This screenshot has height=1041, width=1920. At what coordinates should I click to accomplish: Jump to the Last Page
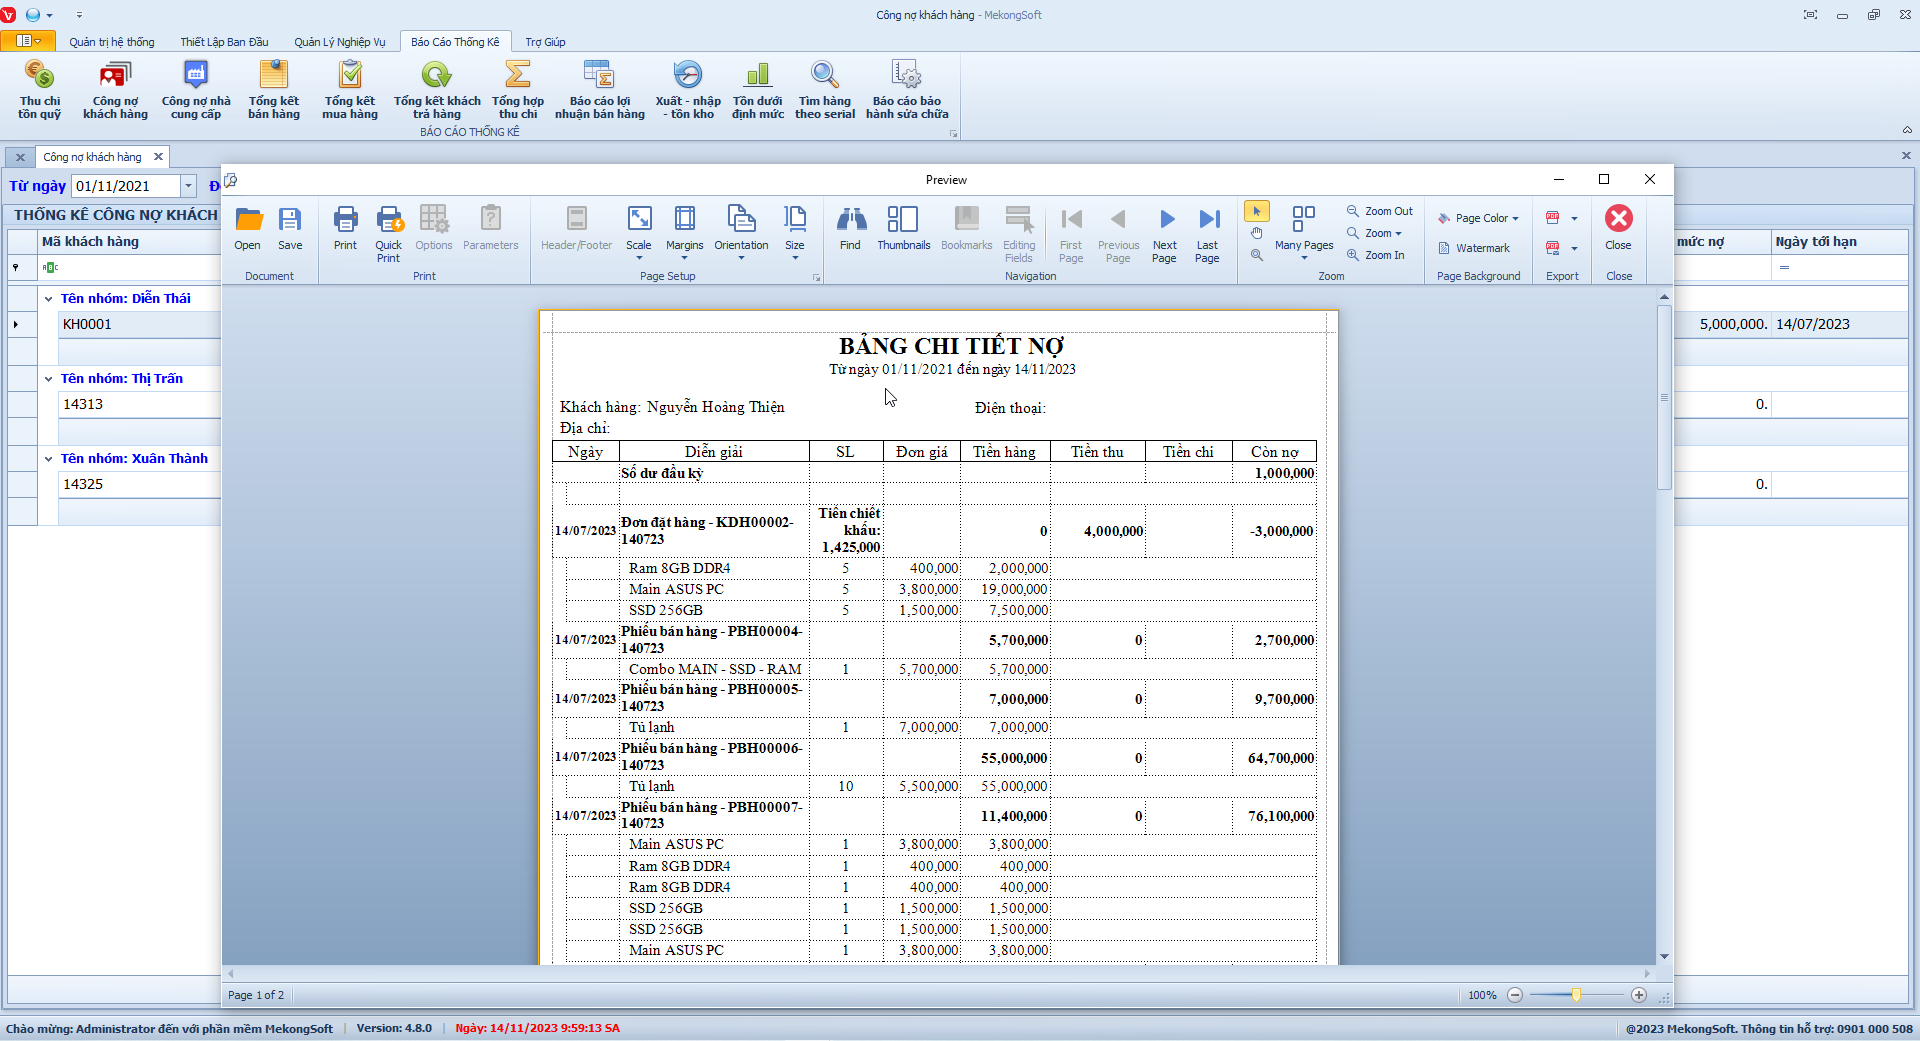point(1208,227)
